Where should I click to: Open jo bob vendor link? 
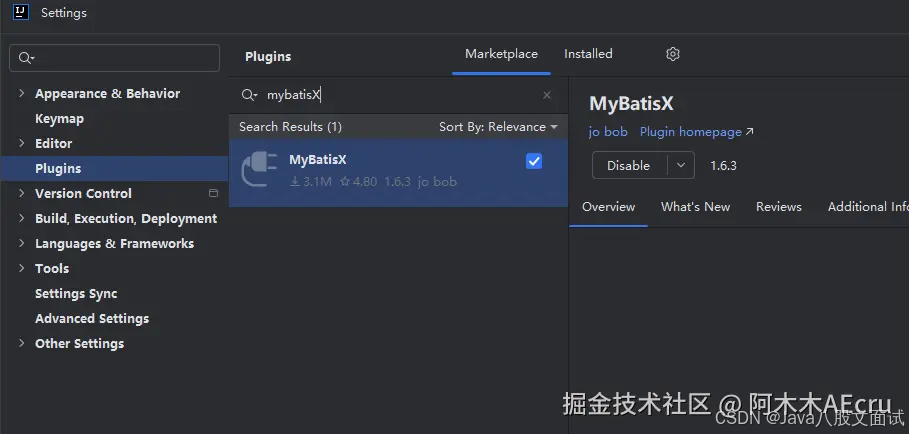click(608, 132)
